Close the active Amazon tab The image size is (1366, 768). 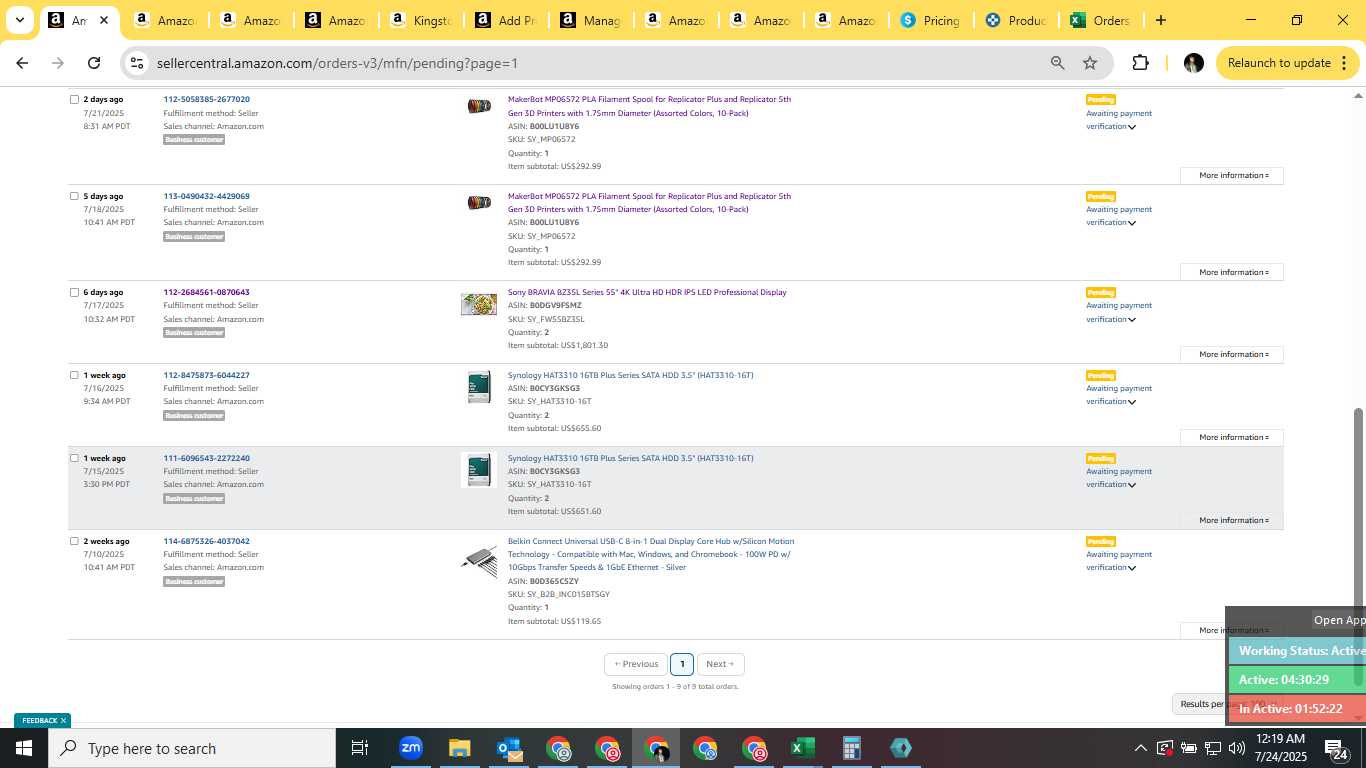click(x=103, y=20)
